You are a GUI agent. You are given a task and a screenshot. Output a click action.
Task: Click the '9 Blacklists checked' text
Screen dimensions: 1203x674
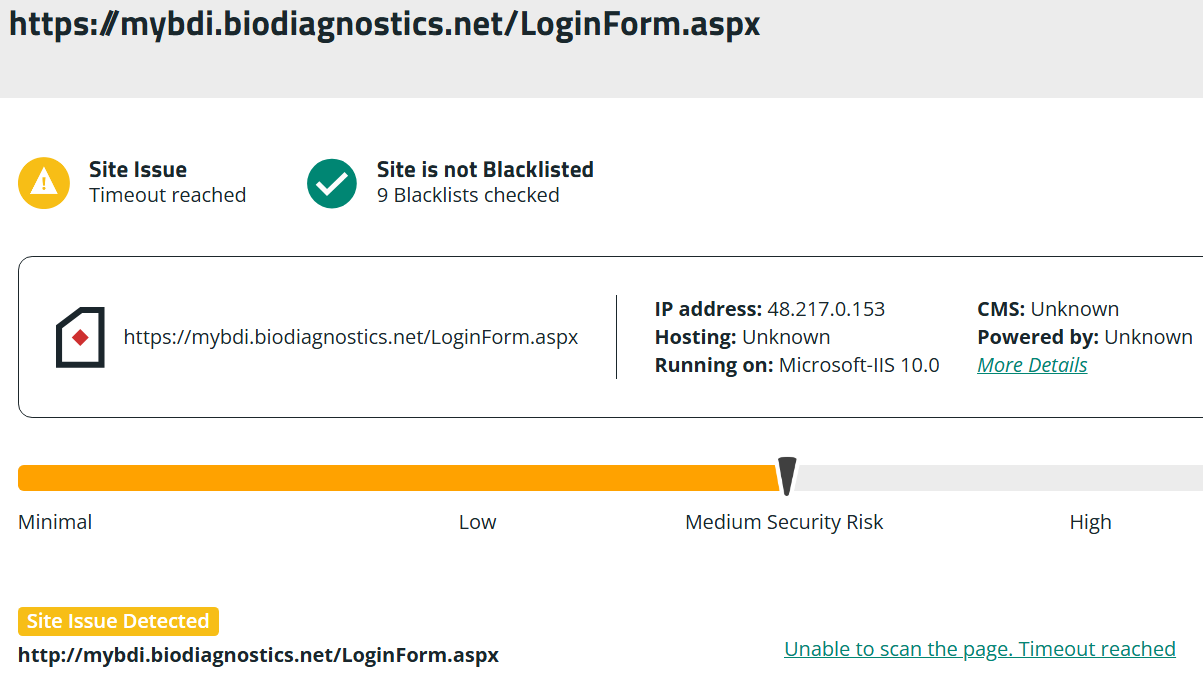(x=468, y=196)
